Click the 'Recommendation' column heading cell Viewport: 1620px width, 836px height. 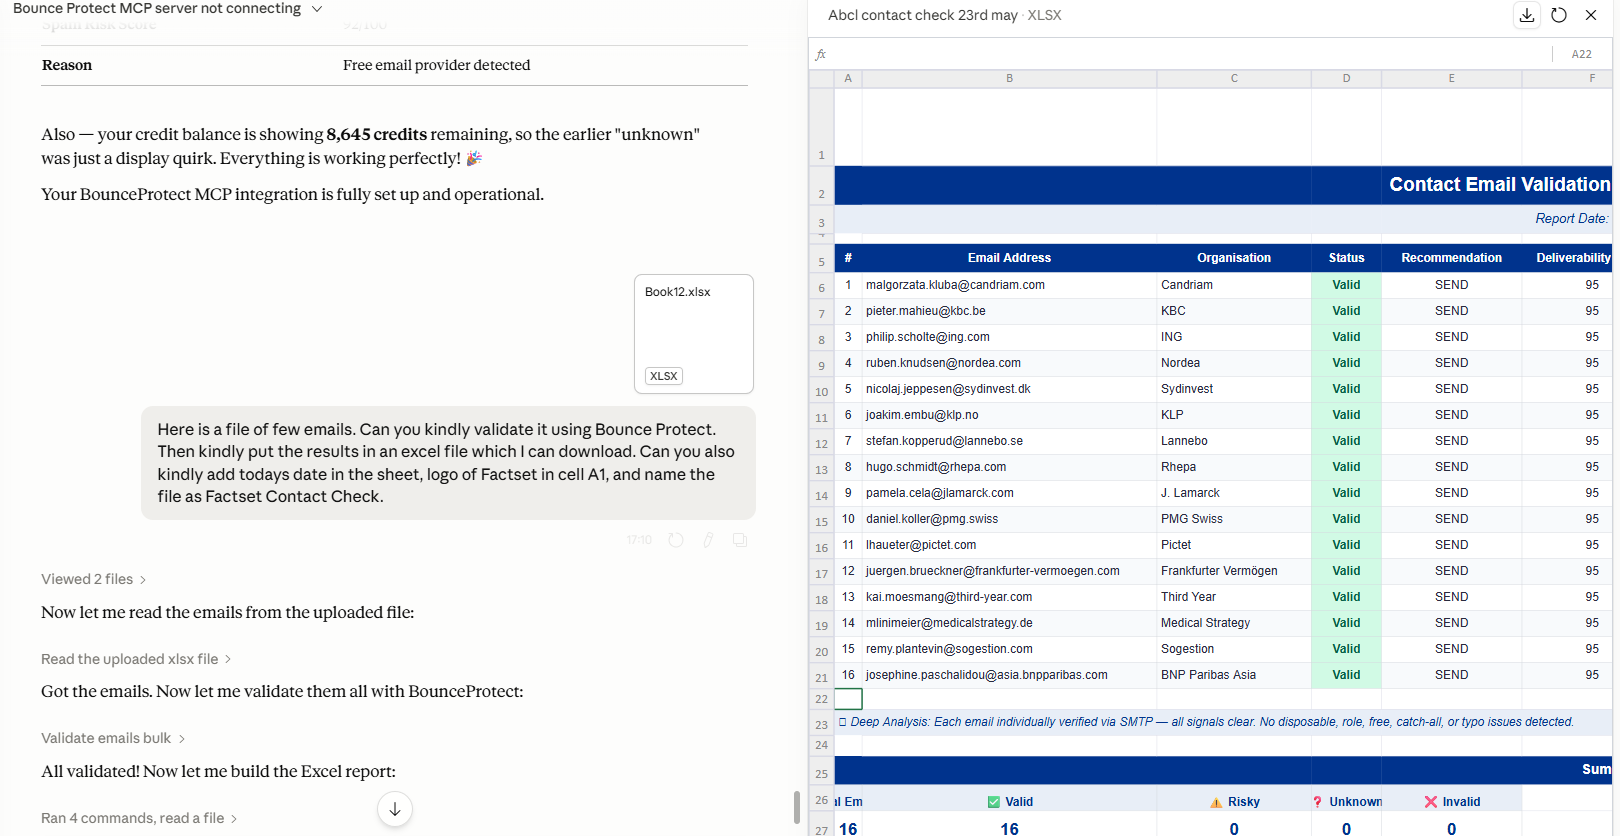point(1451,258)
